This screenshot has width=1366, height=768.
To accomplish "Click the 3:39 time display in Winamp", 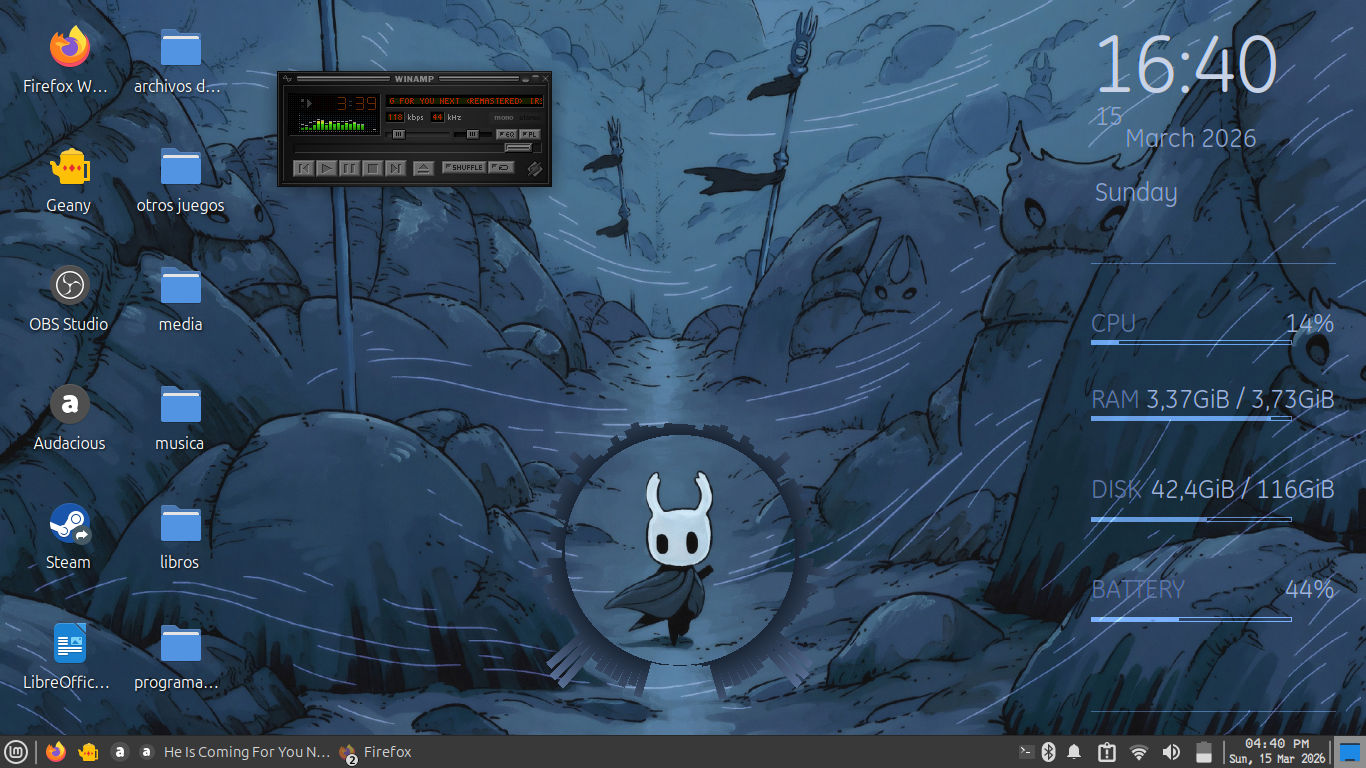I will (356, 103).
